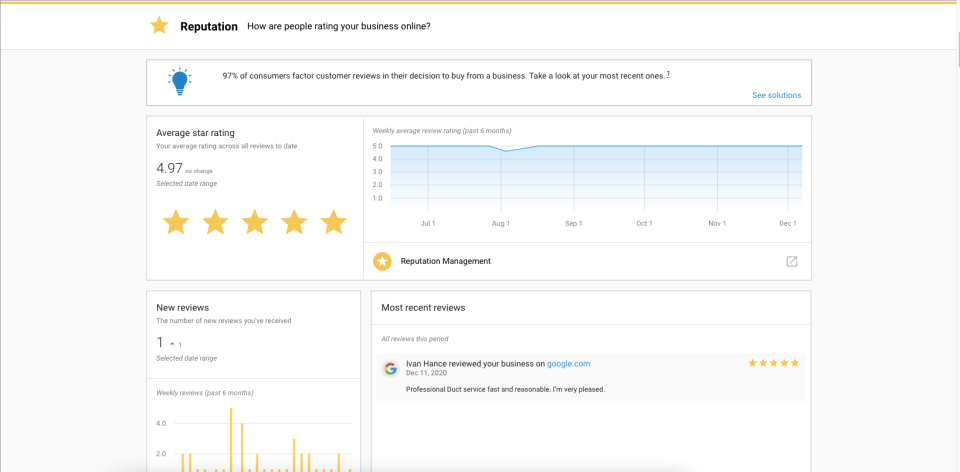Open Reputation Management label
This screenshot has width=960, height=472.
click(445, 261)
